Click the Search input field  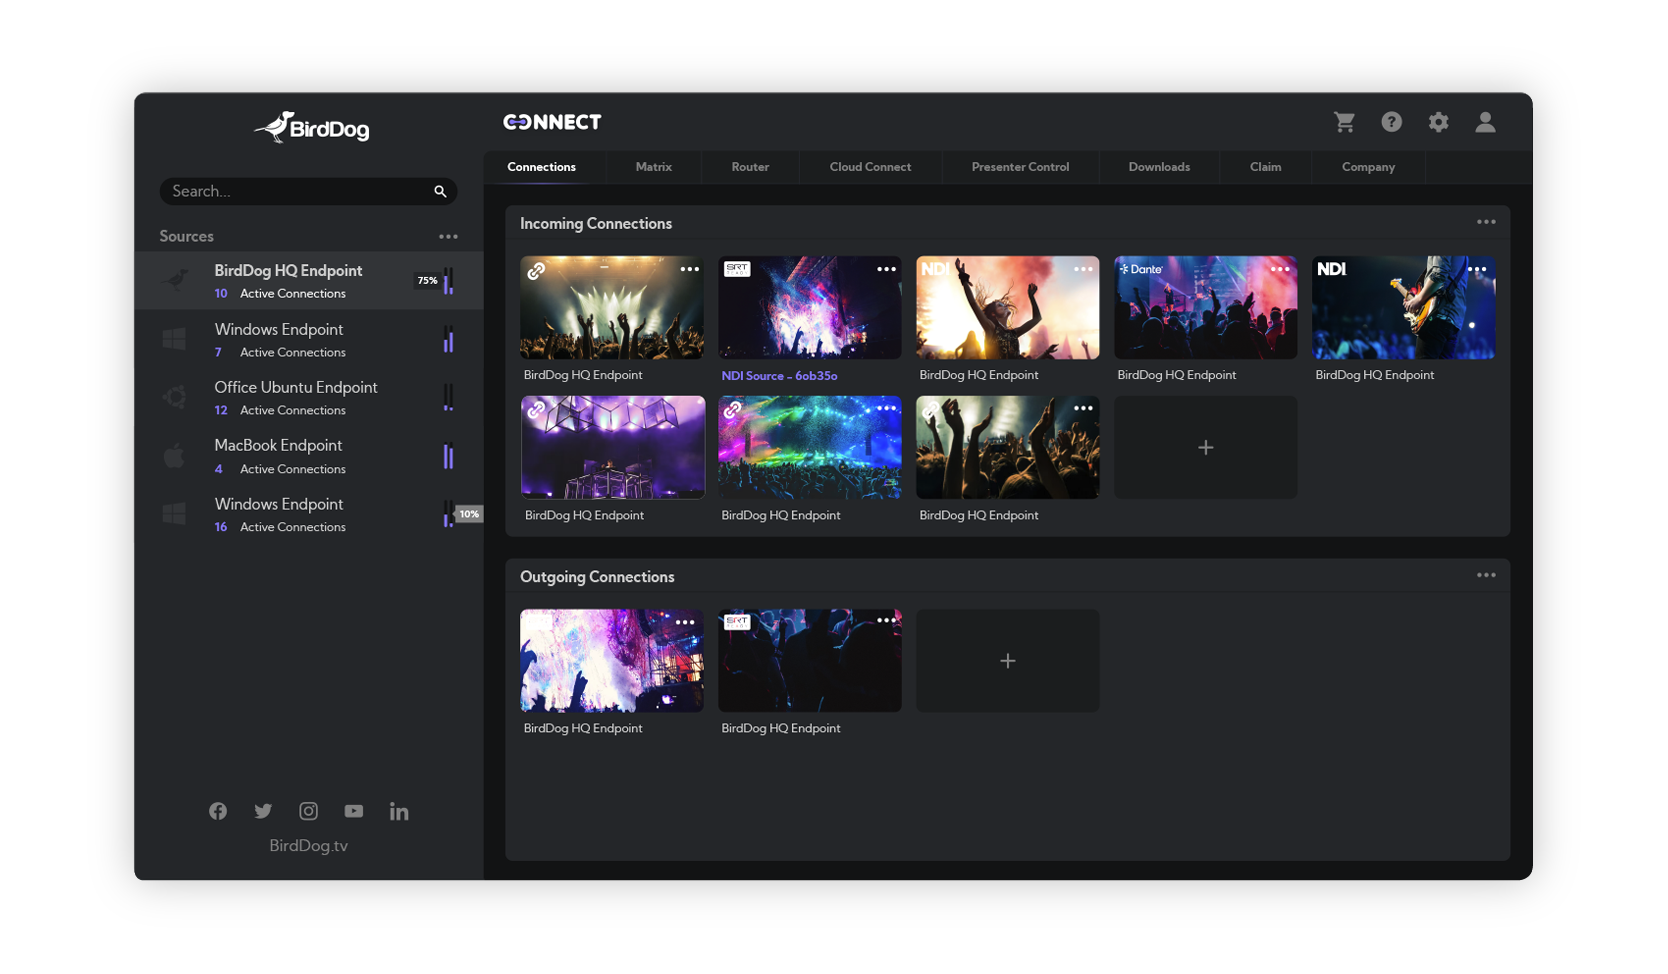pyautogui.click(x=308, y=191)
